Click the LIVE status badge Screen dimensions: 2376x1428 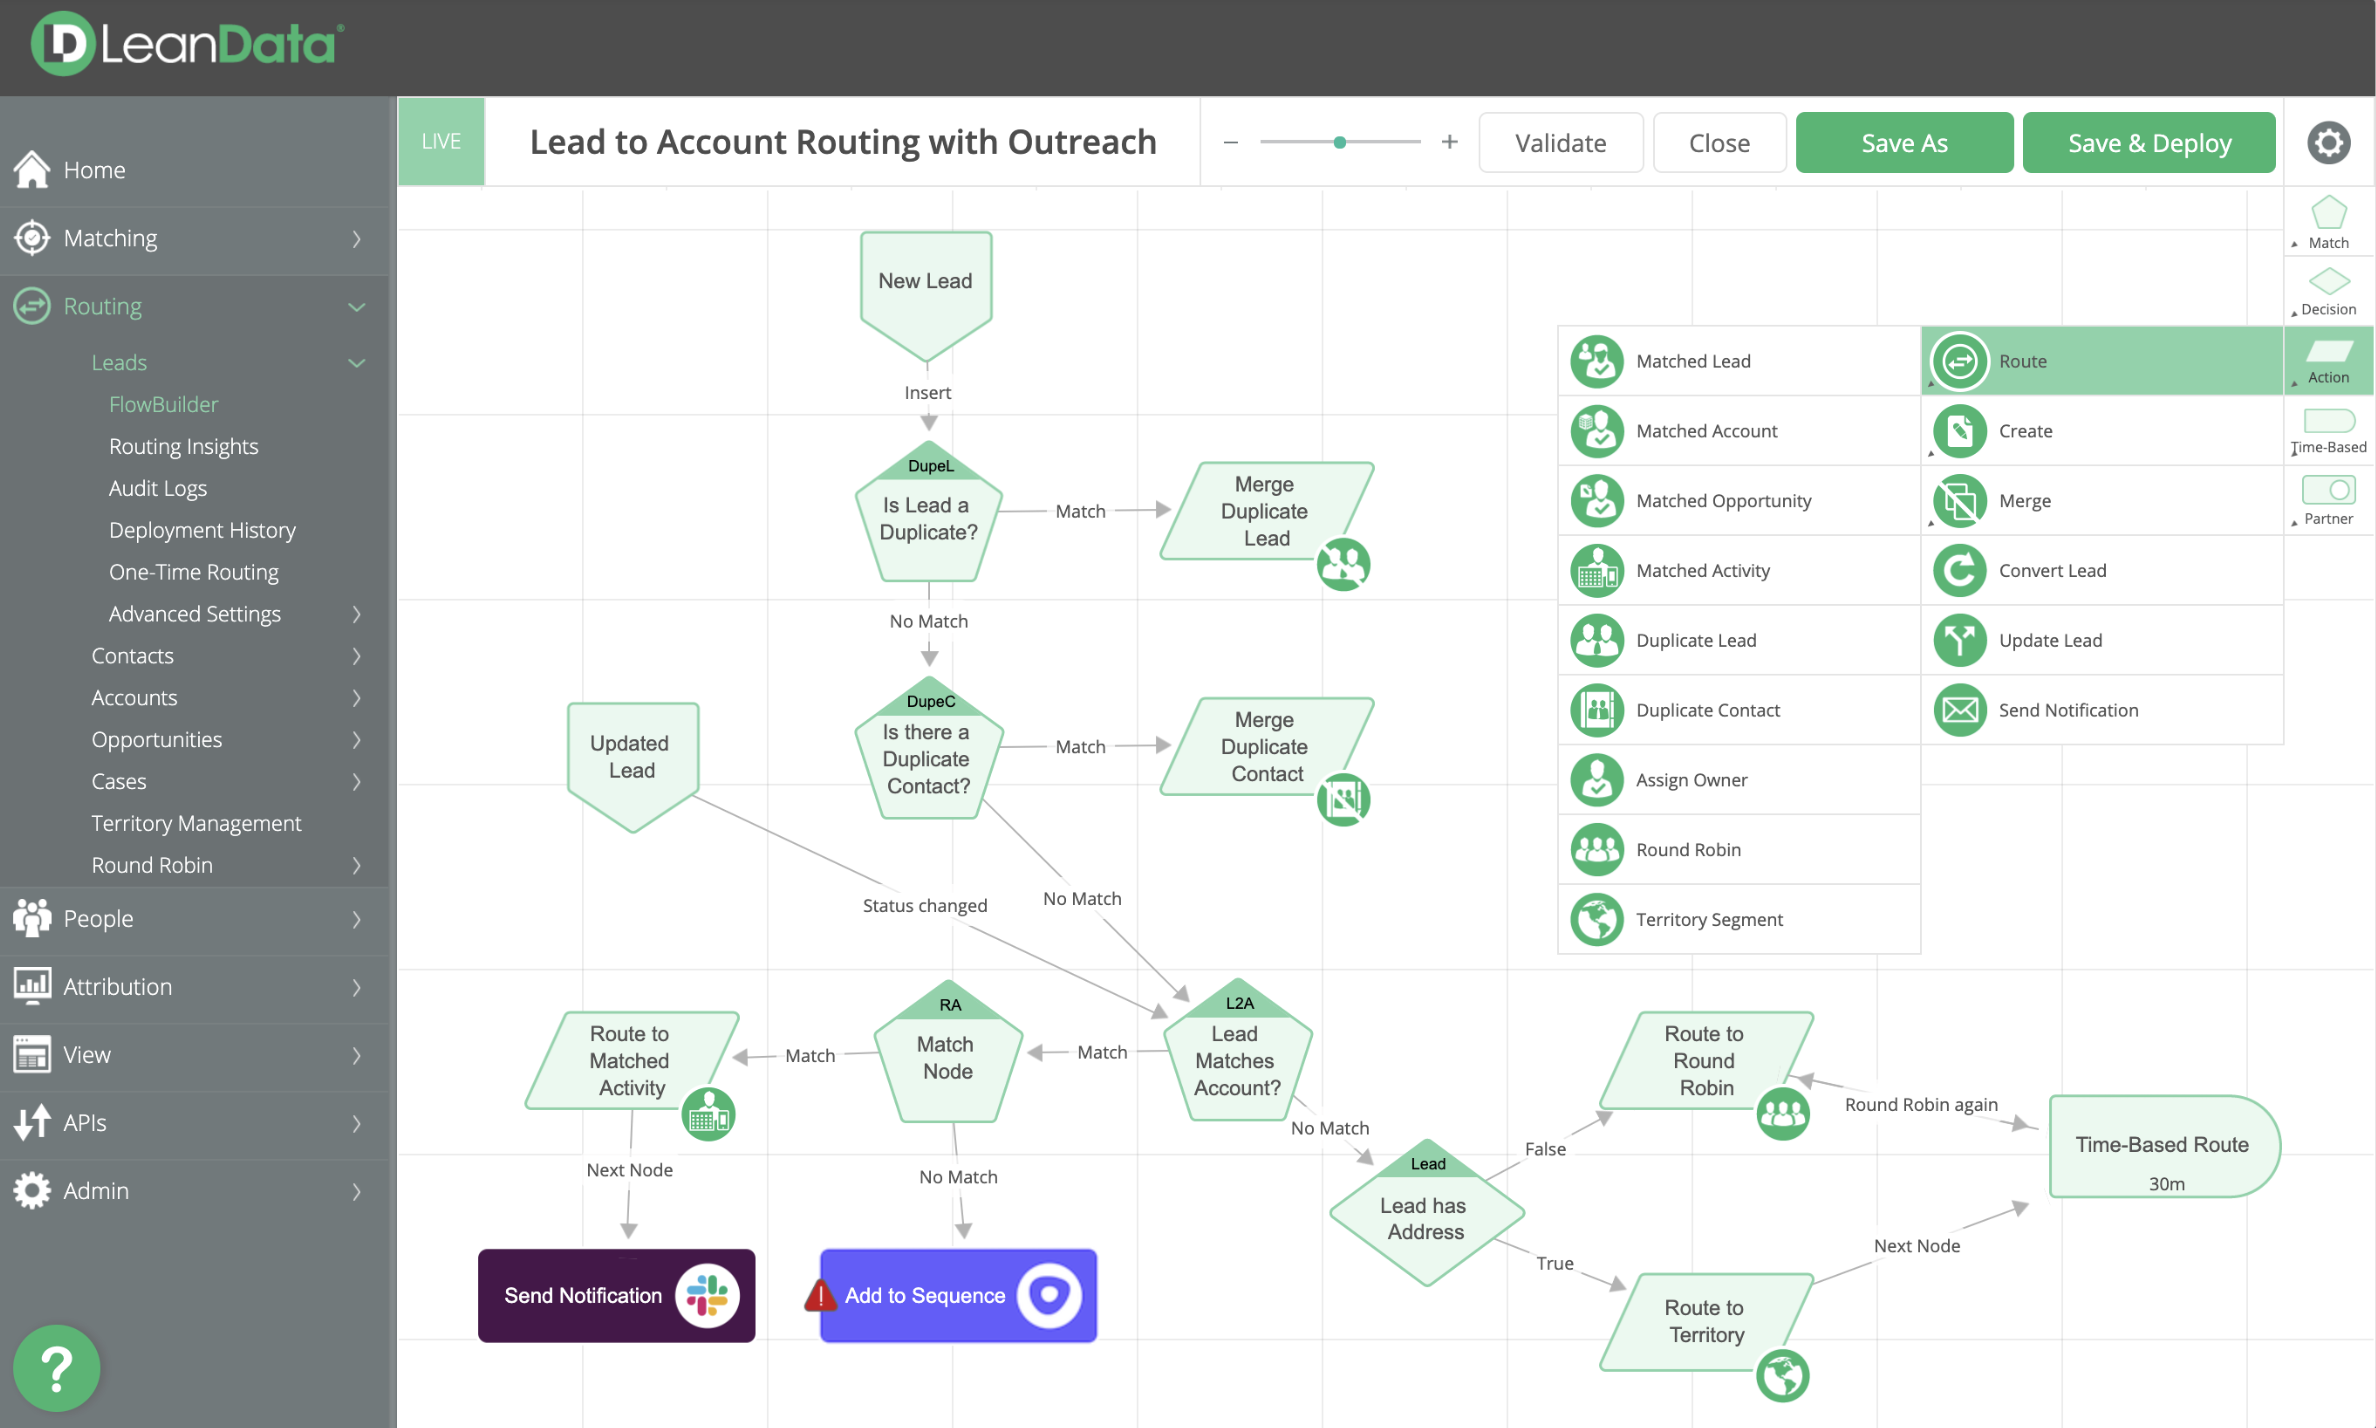(442, 142)
